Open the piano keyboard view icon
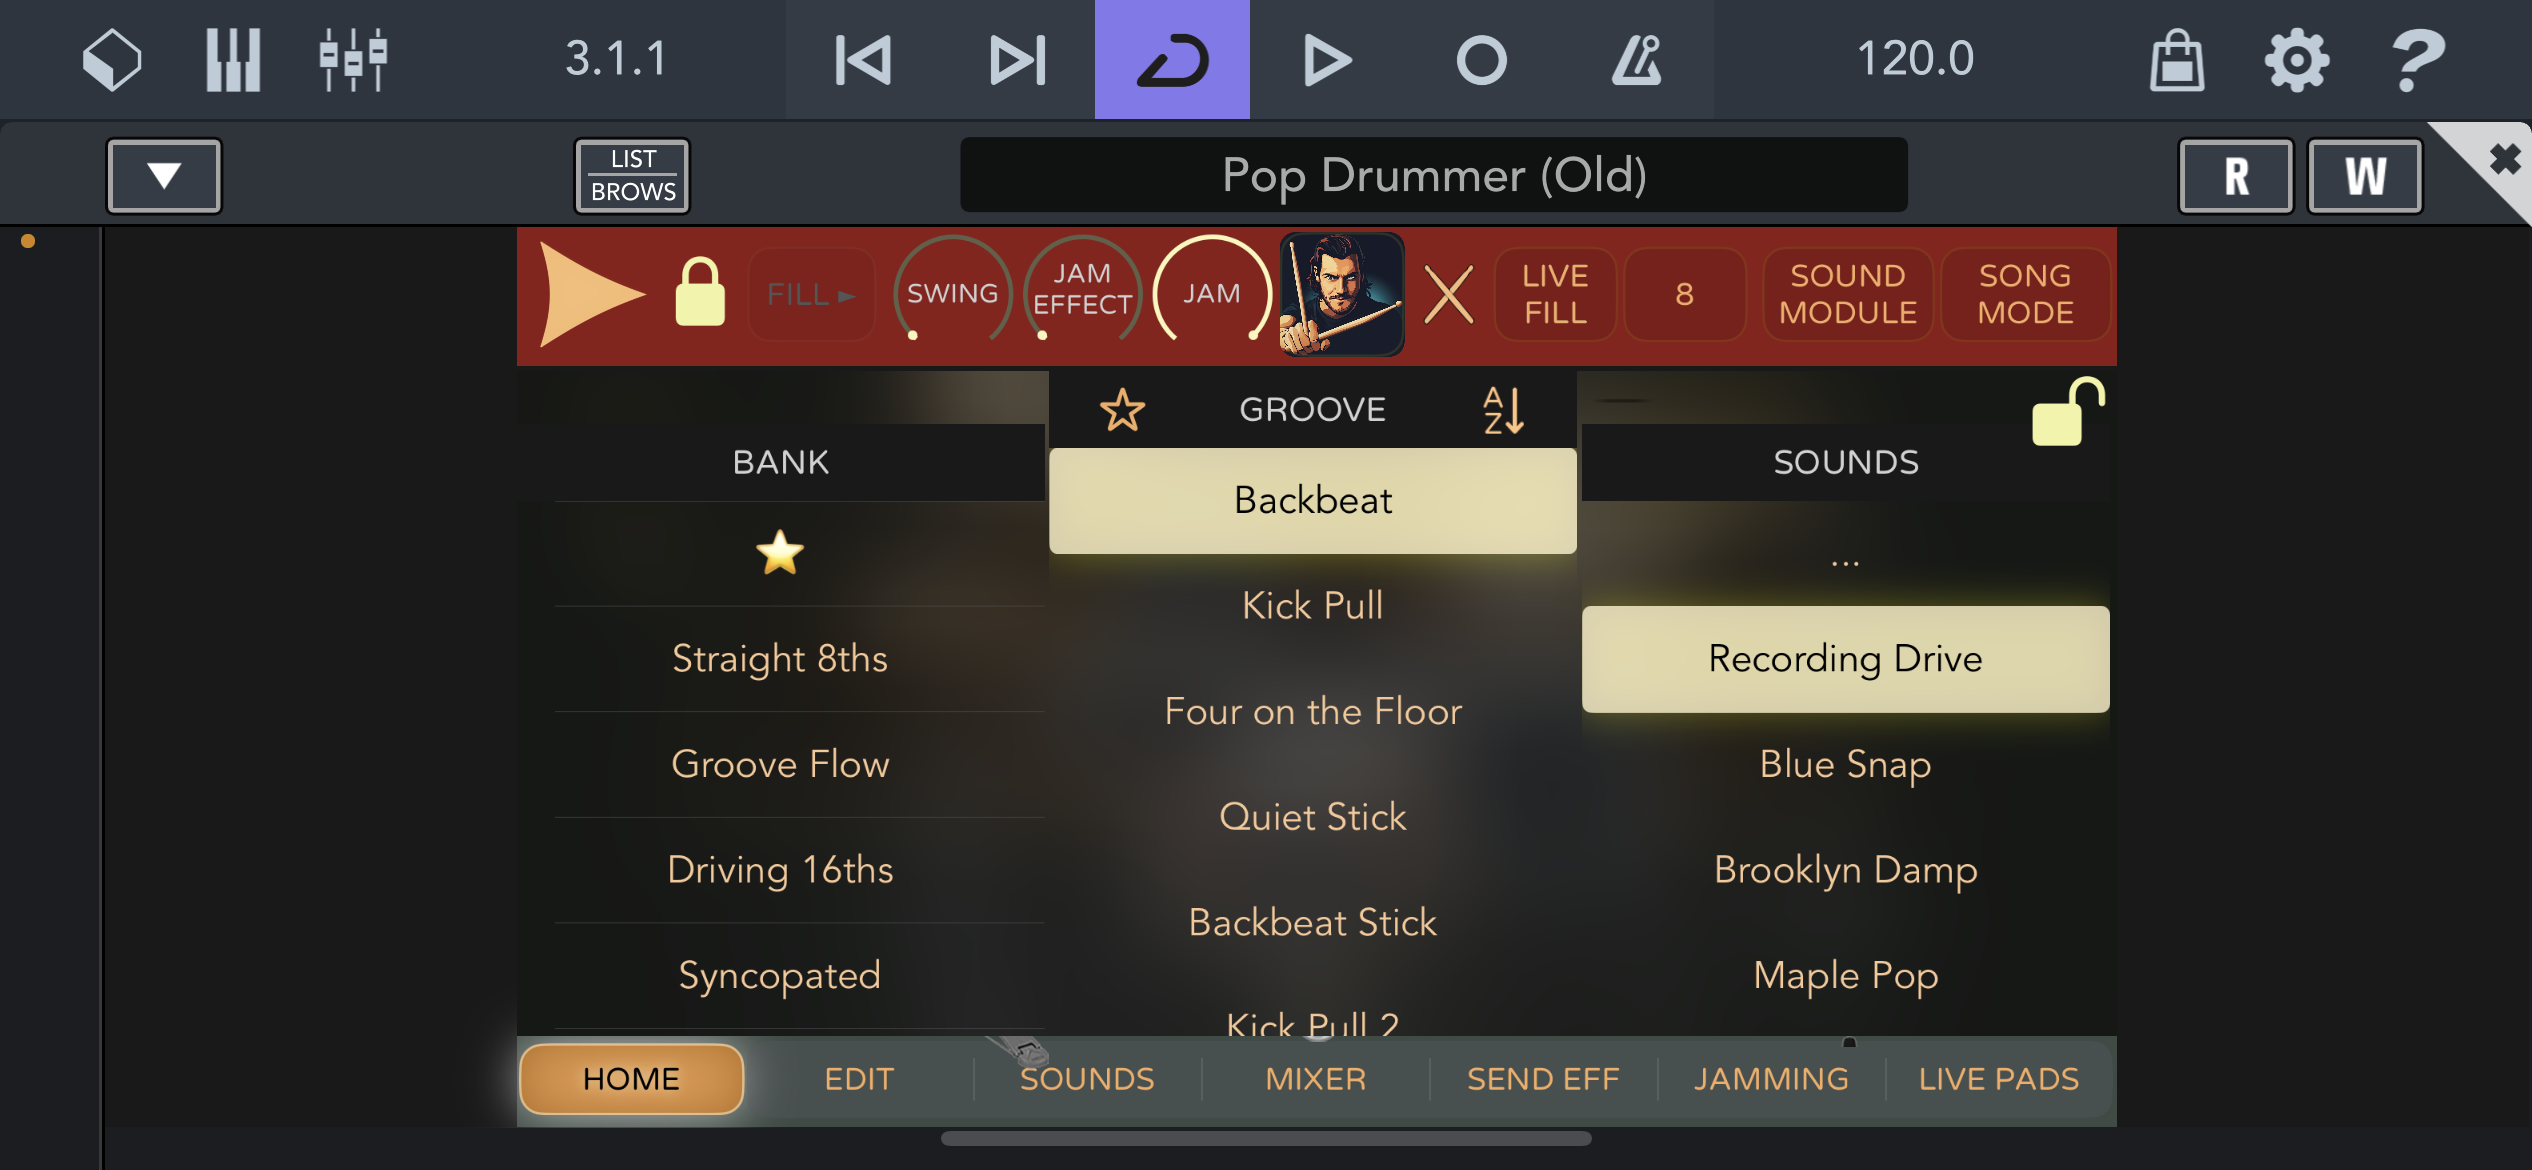 (x=233, y=60)
